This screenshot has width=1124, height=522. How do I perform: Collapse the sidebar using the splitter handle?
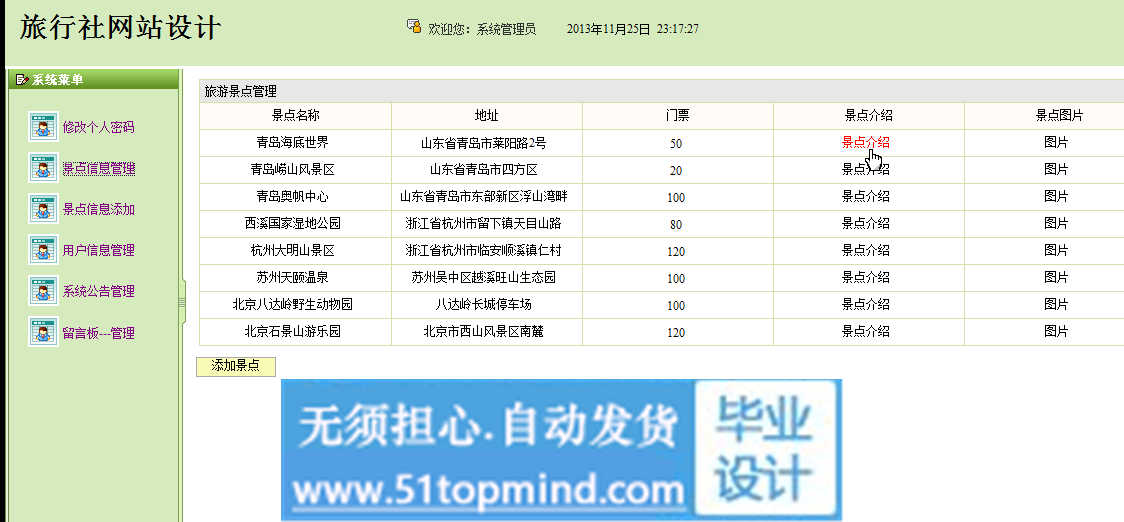(182, 302)
